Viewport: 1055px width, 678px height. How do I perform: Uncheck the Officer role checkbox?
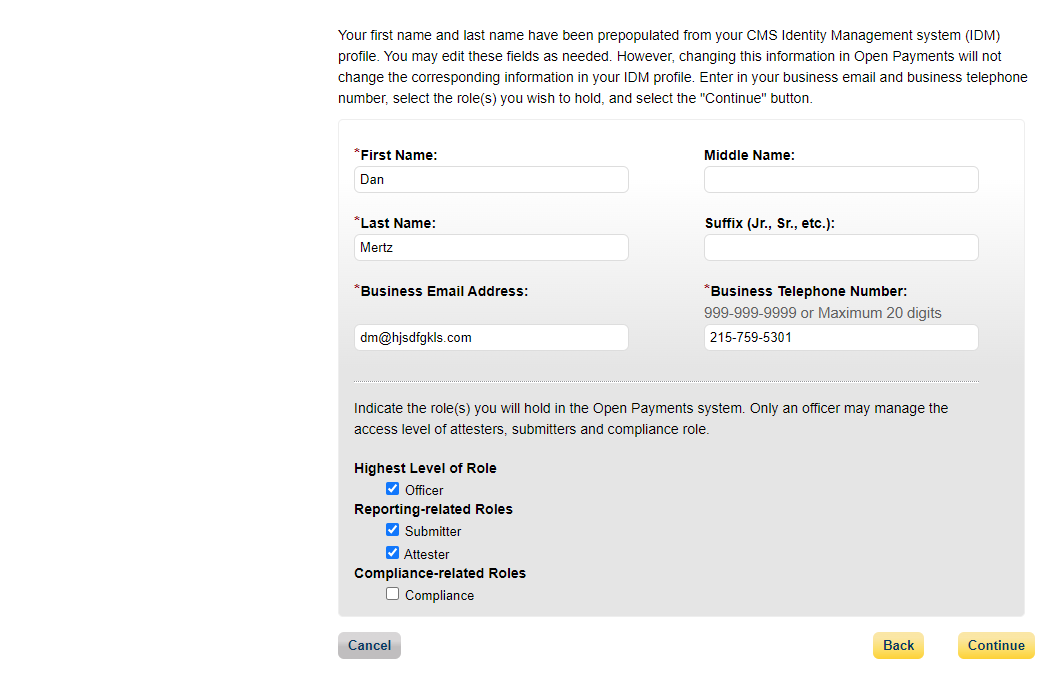click(393, 489)
